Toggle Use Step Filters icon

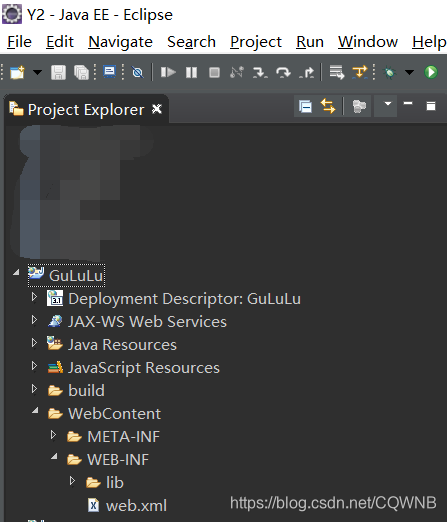point(360,72)
